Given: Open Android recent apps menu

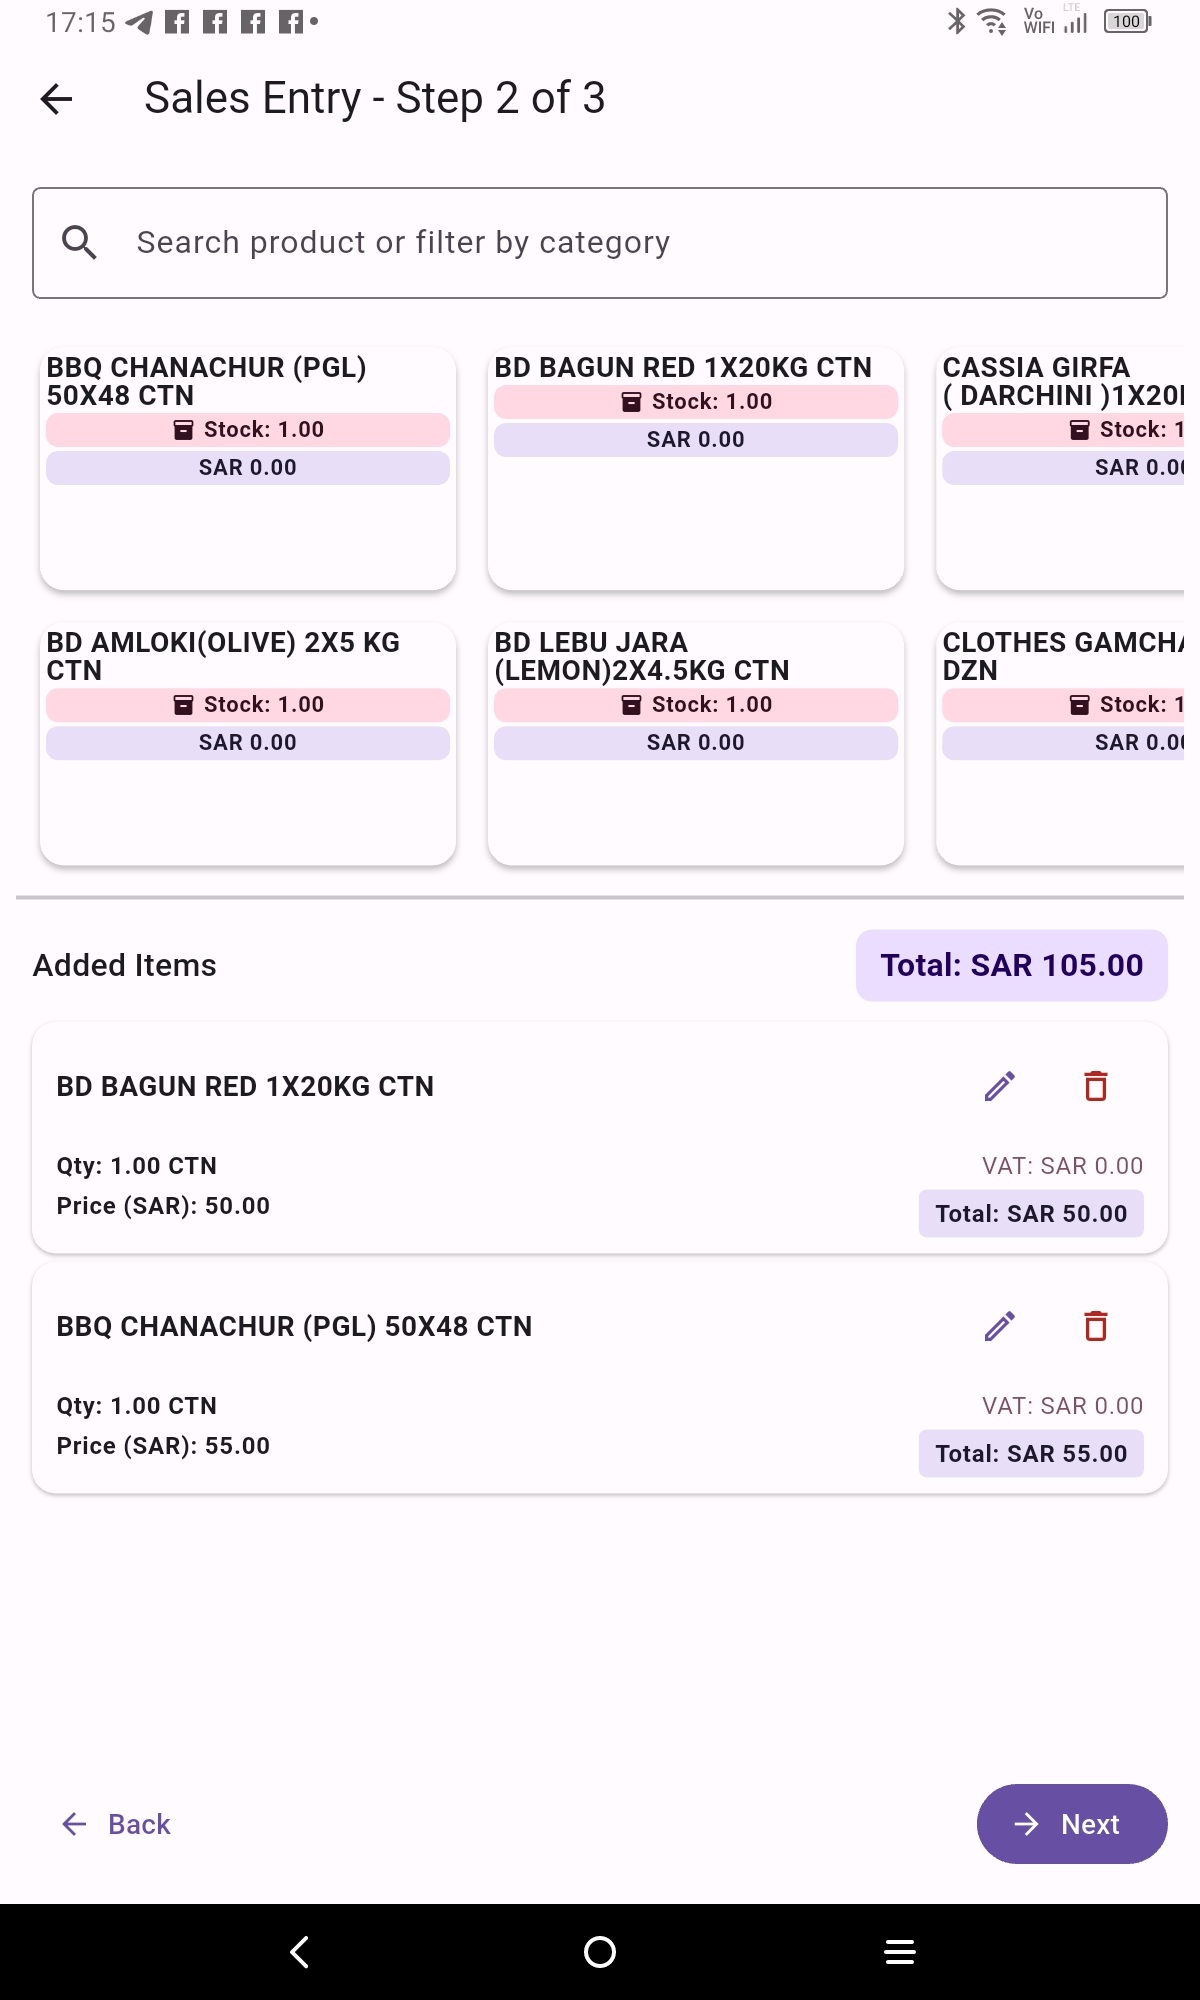Looking at the screenshot, I should 899,1951.
